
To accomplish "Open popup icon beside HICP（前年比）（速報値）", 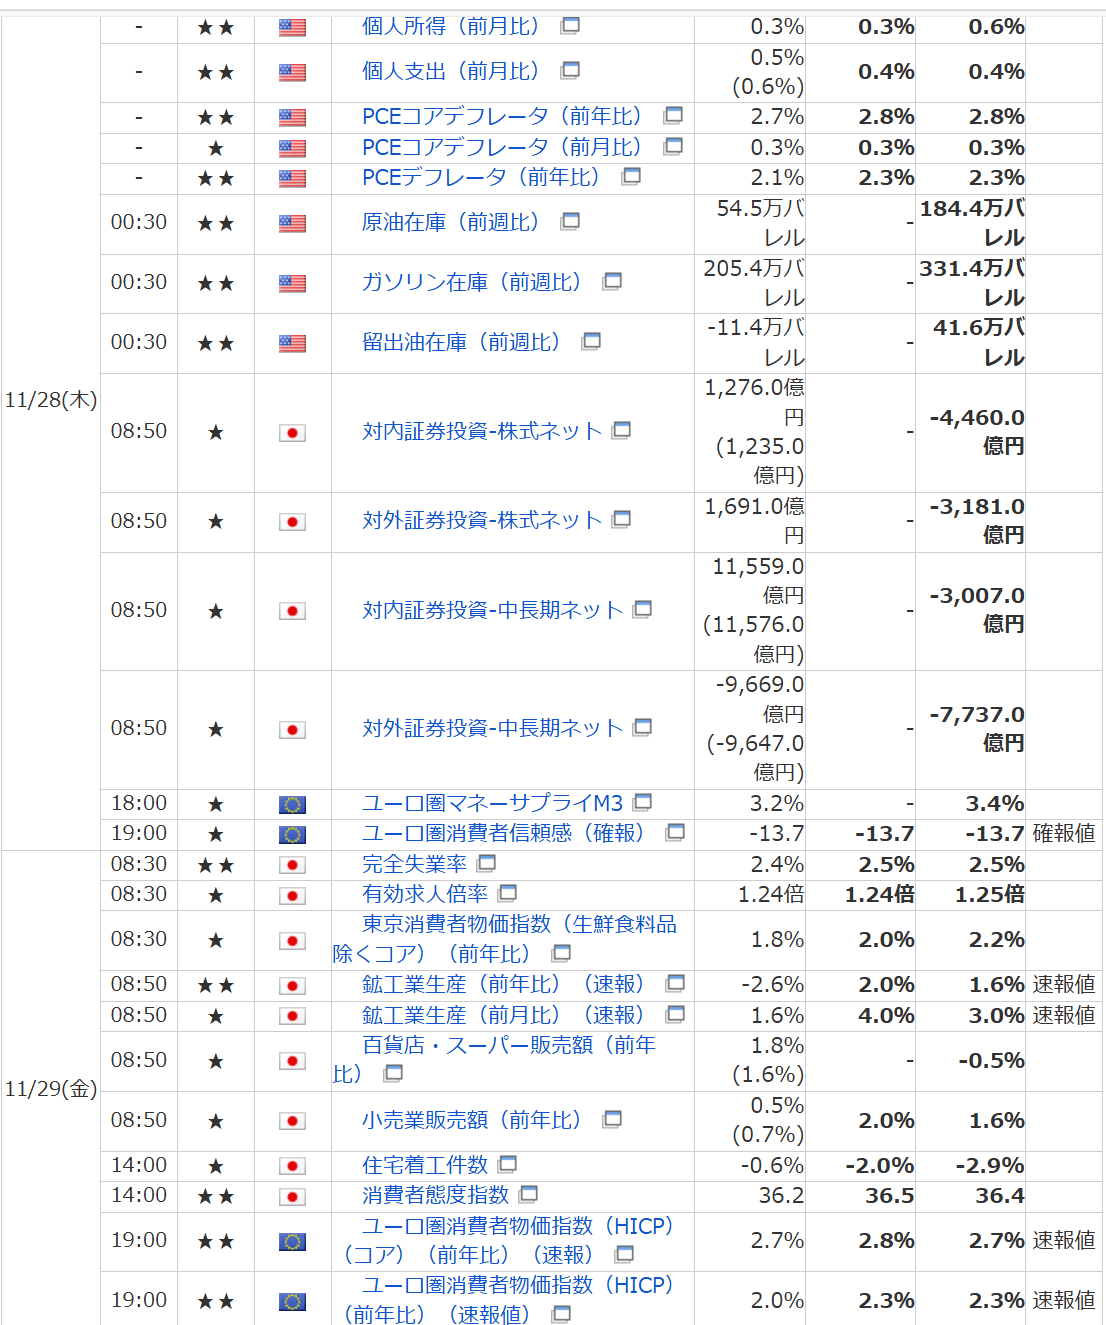I will 561,1314.
